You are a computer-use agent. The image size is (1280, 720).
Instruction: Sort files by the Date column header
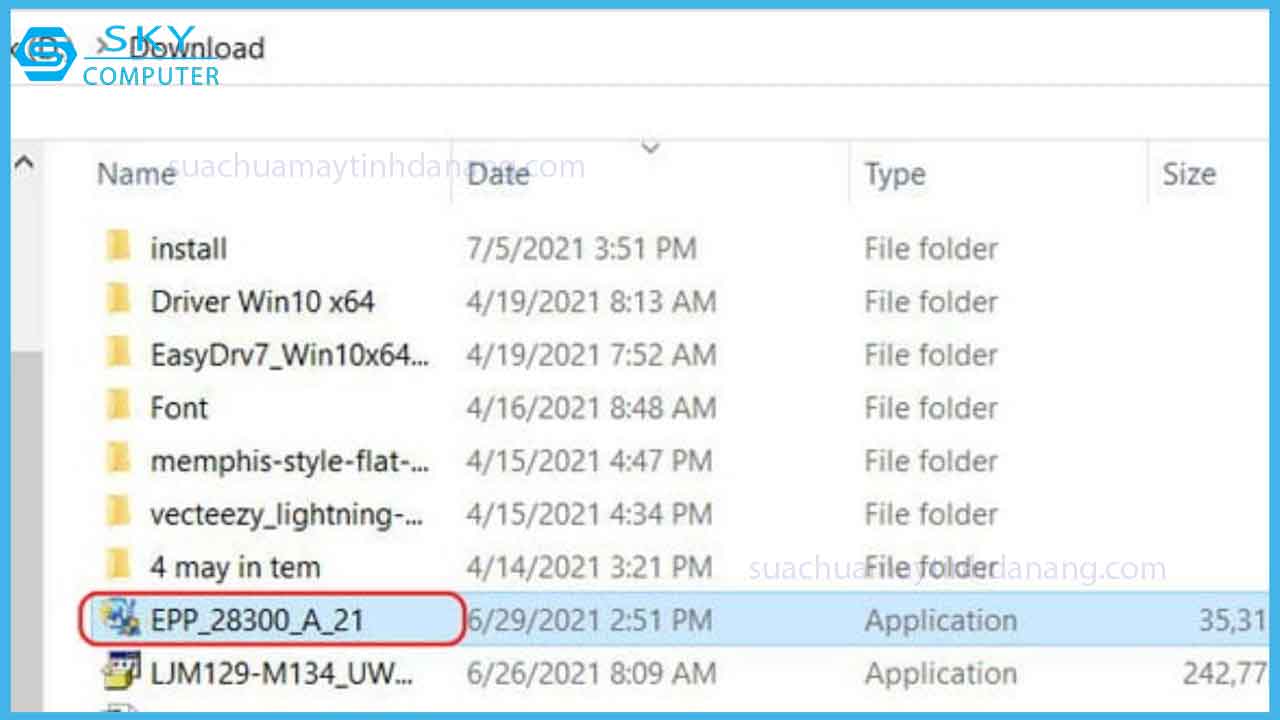[497, 173]
